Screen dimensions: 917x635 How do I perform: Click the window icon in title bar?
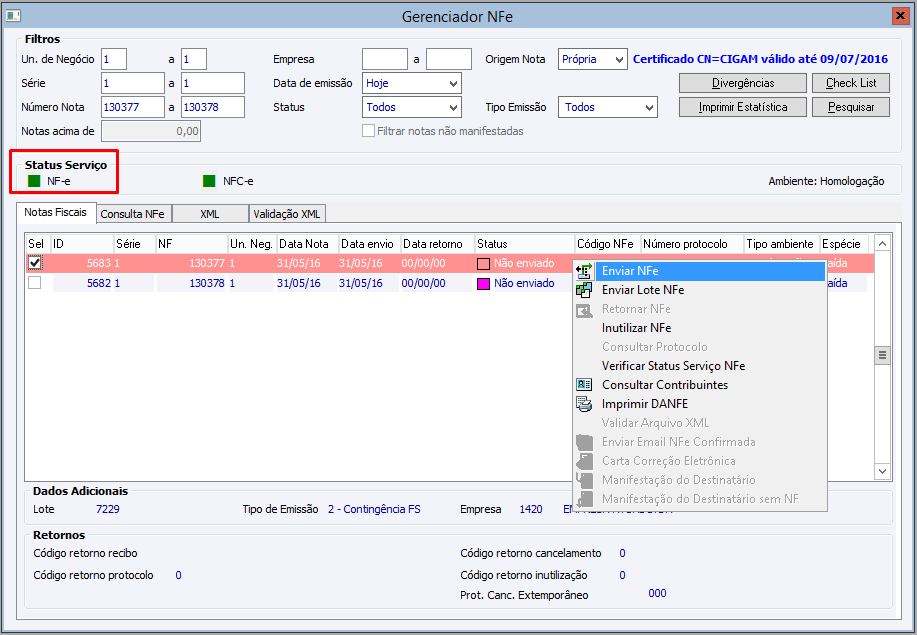[x=13, y=16]
